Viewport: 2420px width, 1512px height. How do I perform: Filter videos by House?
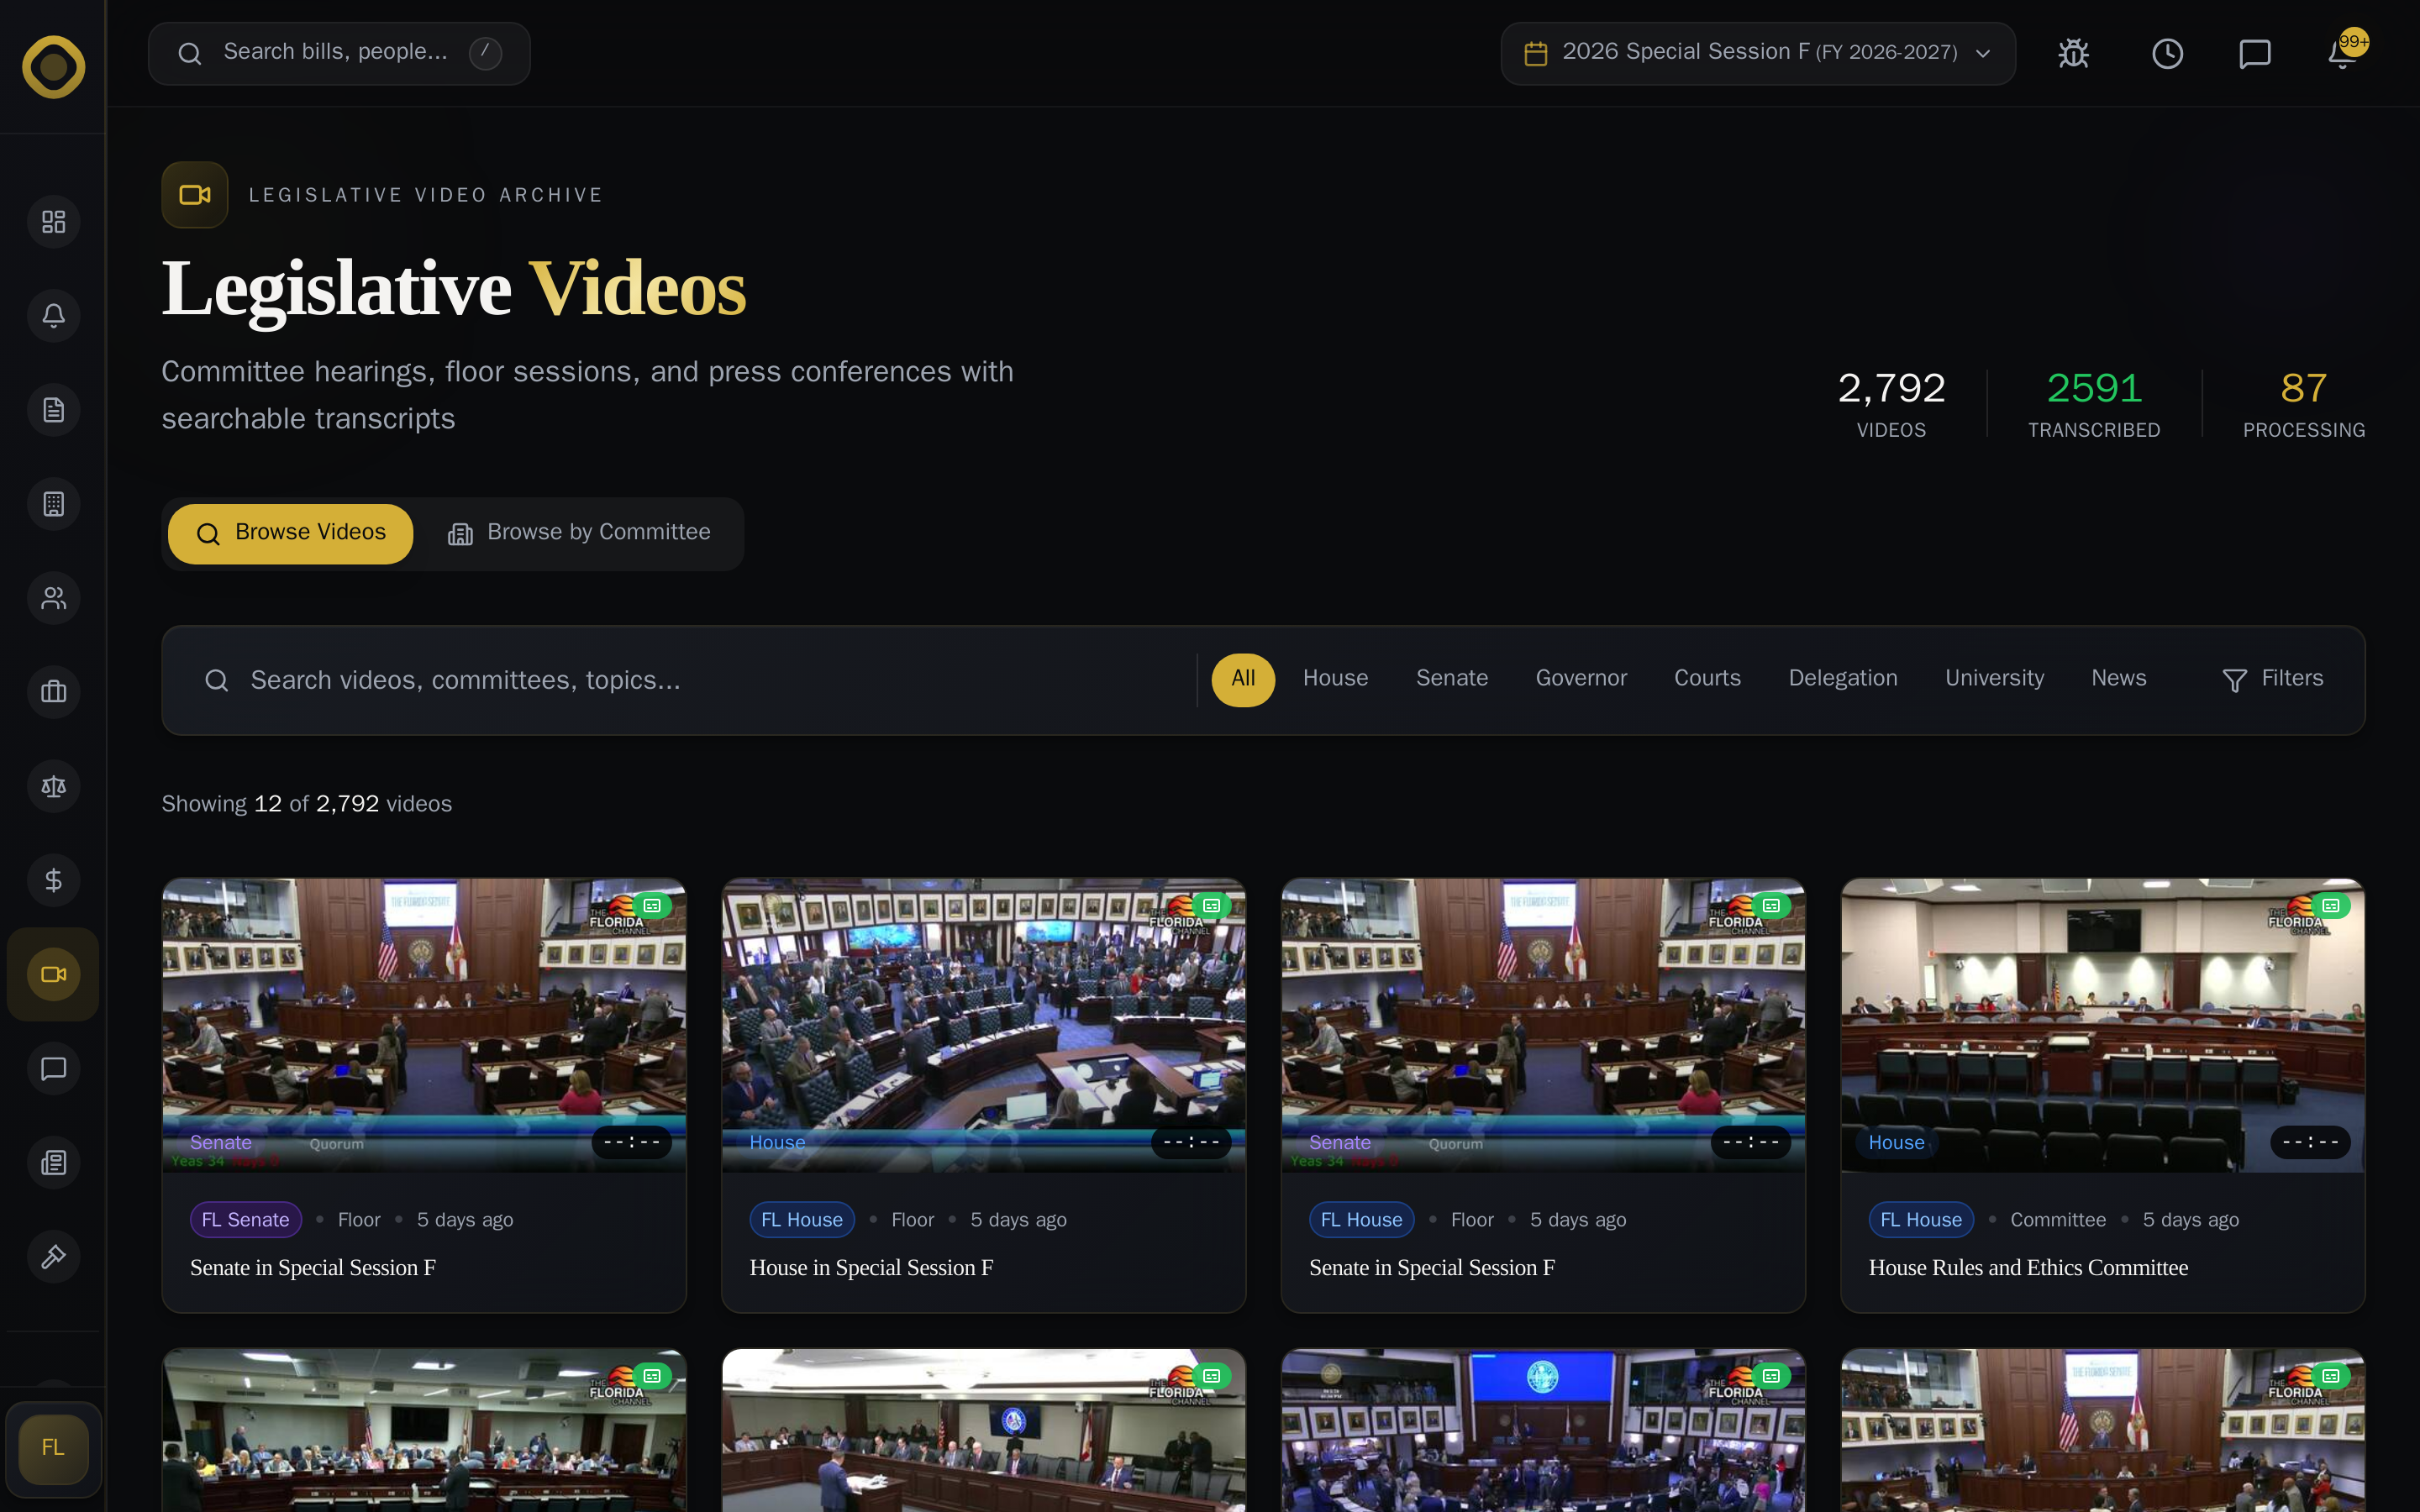click(x=1335, y=679)
